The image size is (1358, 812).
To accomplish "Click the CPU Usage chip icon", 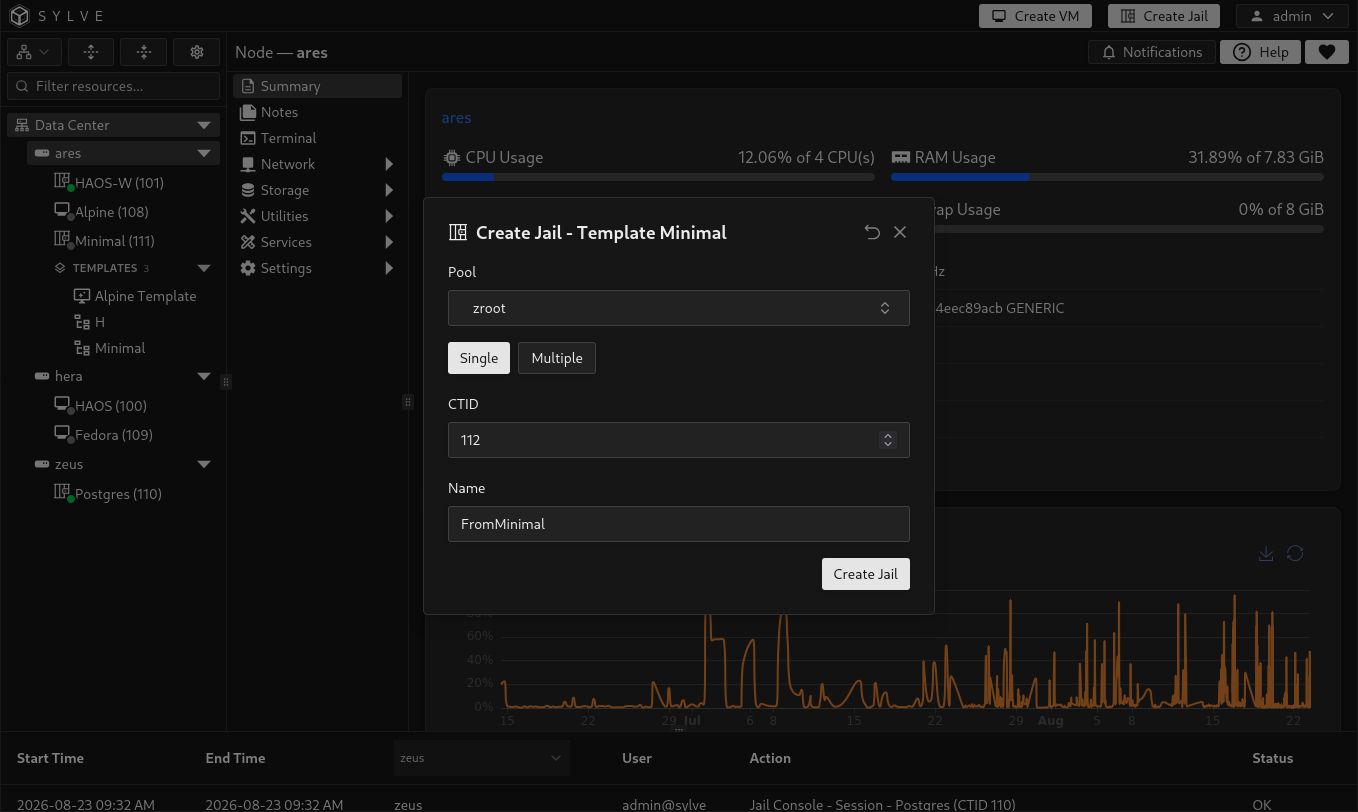I will point(452,157).
